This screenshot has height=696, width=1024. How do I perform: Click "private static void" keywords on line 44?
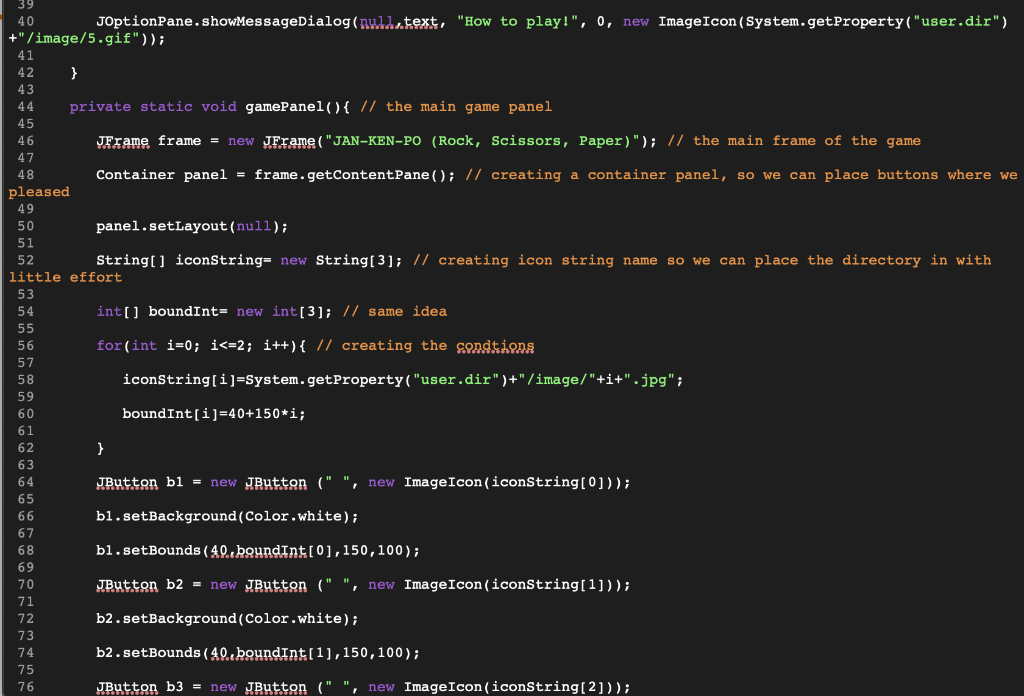click(153, 106)
